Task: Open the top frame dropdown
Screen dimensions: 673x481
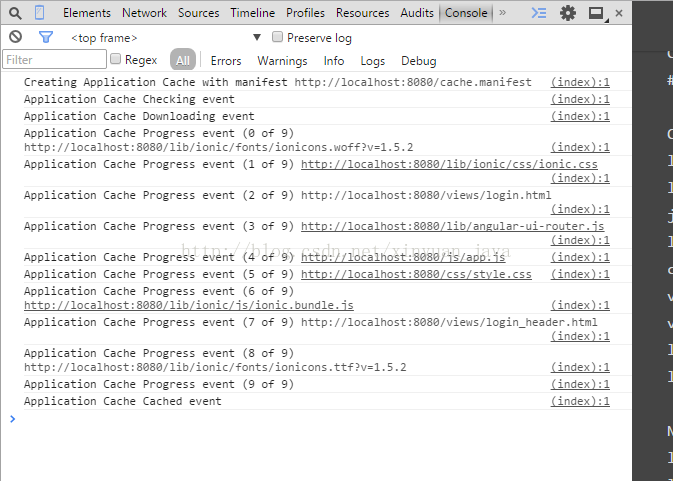Action: pyautogui.click(x=167, y=38)
